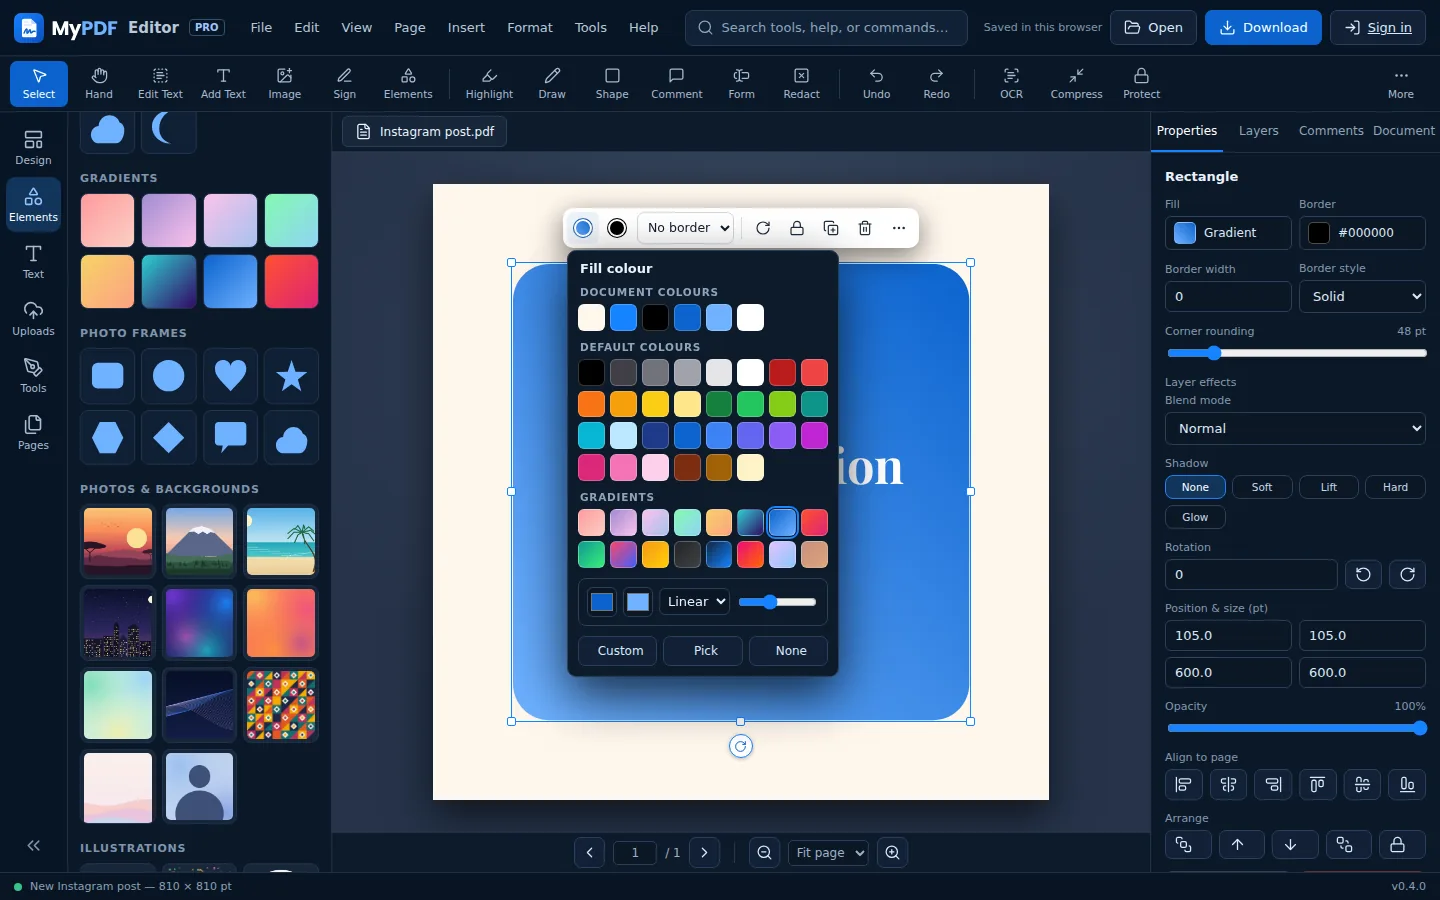Duplicate shape from the floating toolbar

[x=831, y=228]
